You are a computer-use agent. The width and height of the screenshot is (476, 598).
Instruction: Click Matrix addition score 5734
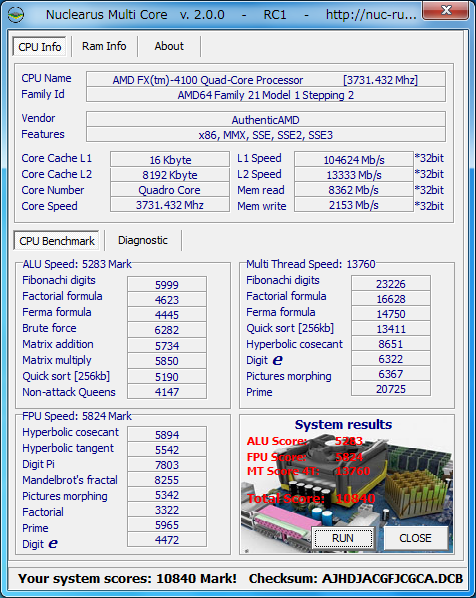pos(167,346)
